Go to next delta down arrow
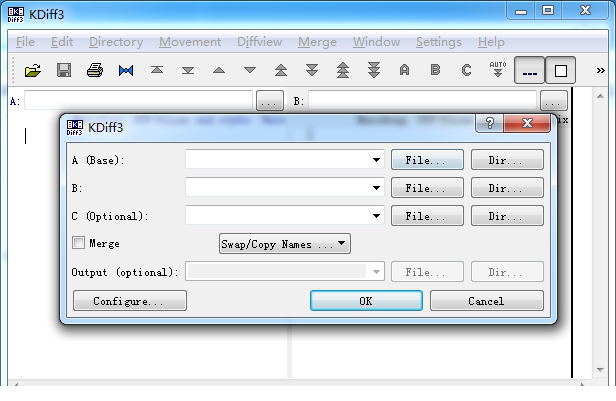This screenshot has width=616, height=401. click(x=250, y=71)
